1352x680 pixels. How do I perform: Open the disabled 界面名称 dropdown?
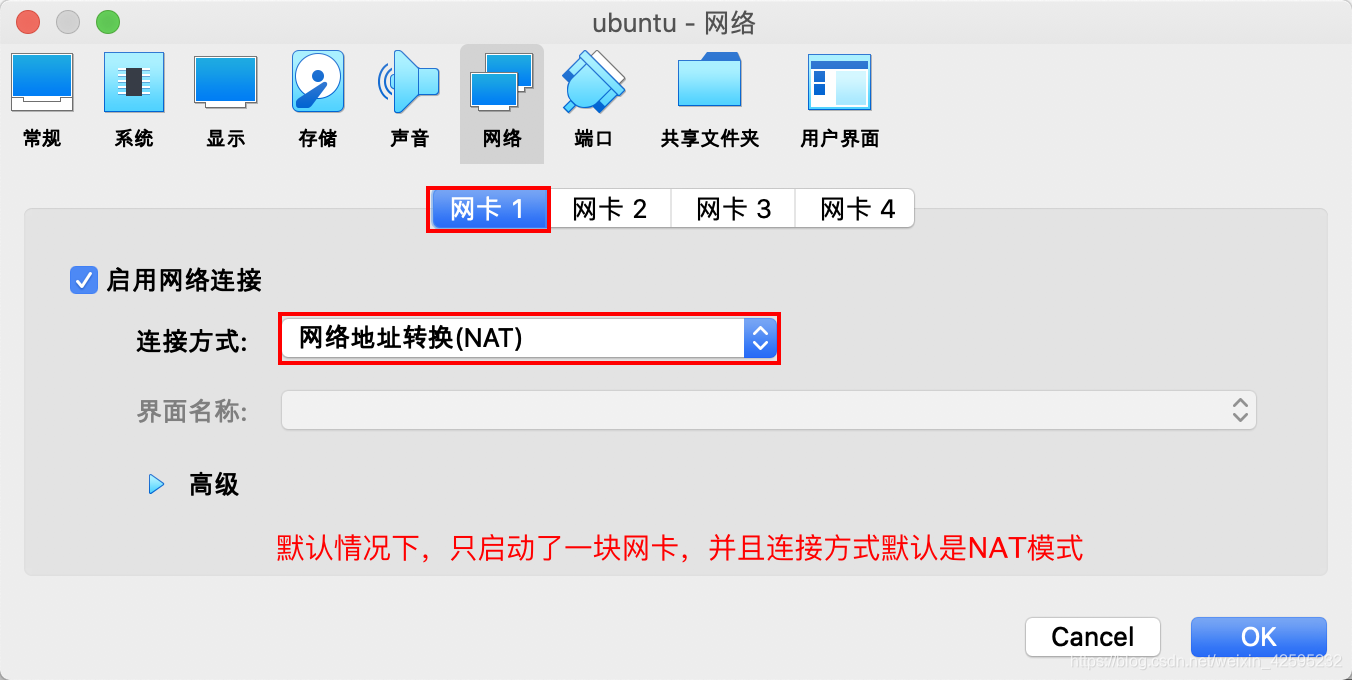pyautogui.click(x=768, y=410)
